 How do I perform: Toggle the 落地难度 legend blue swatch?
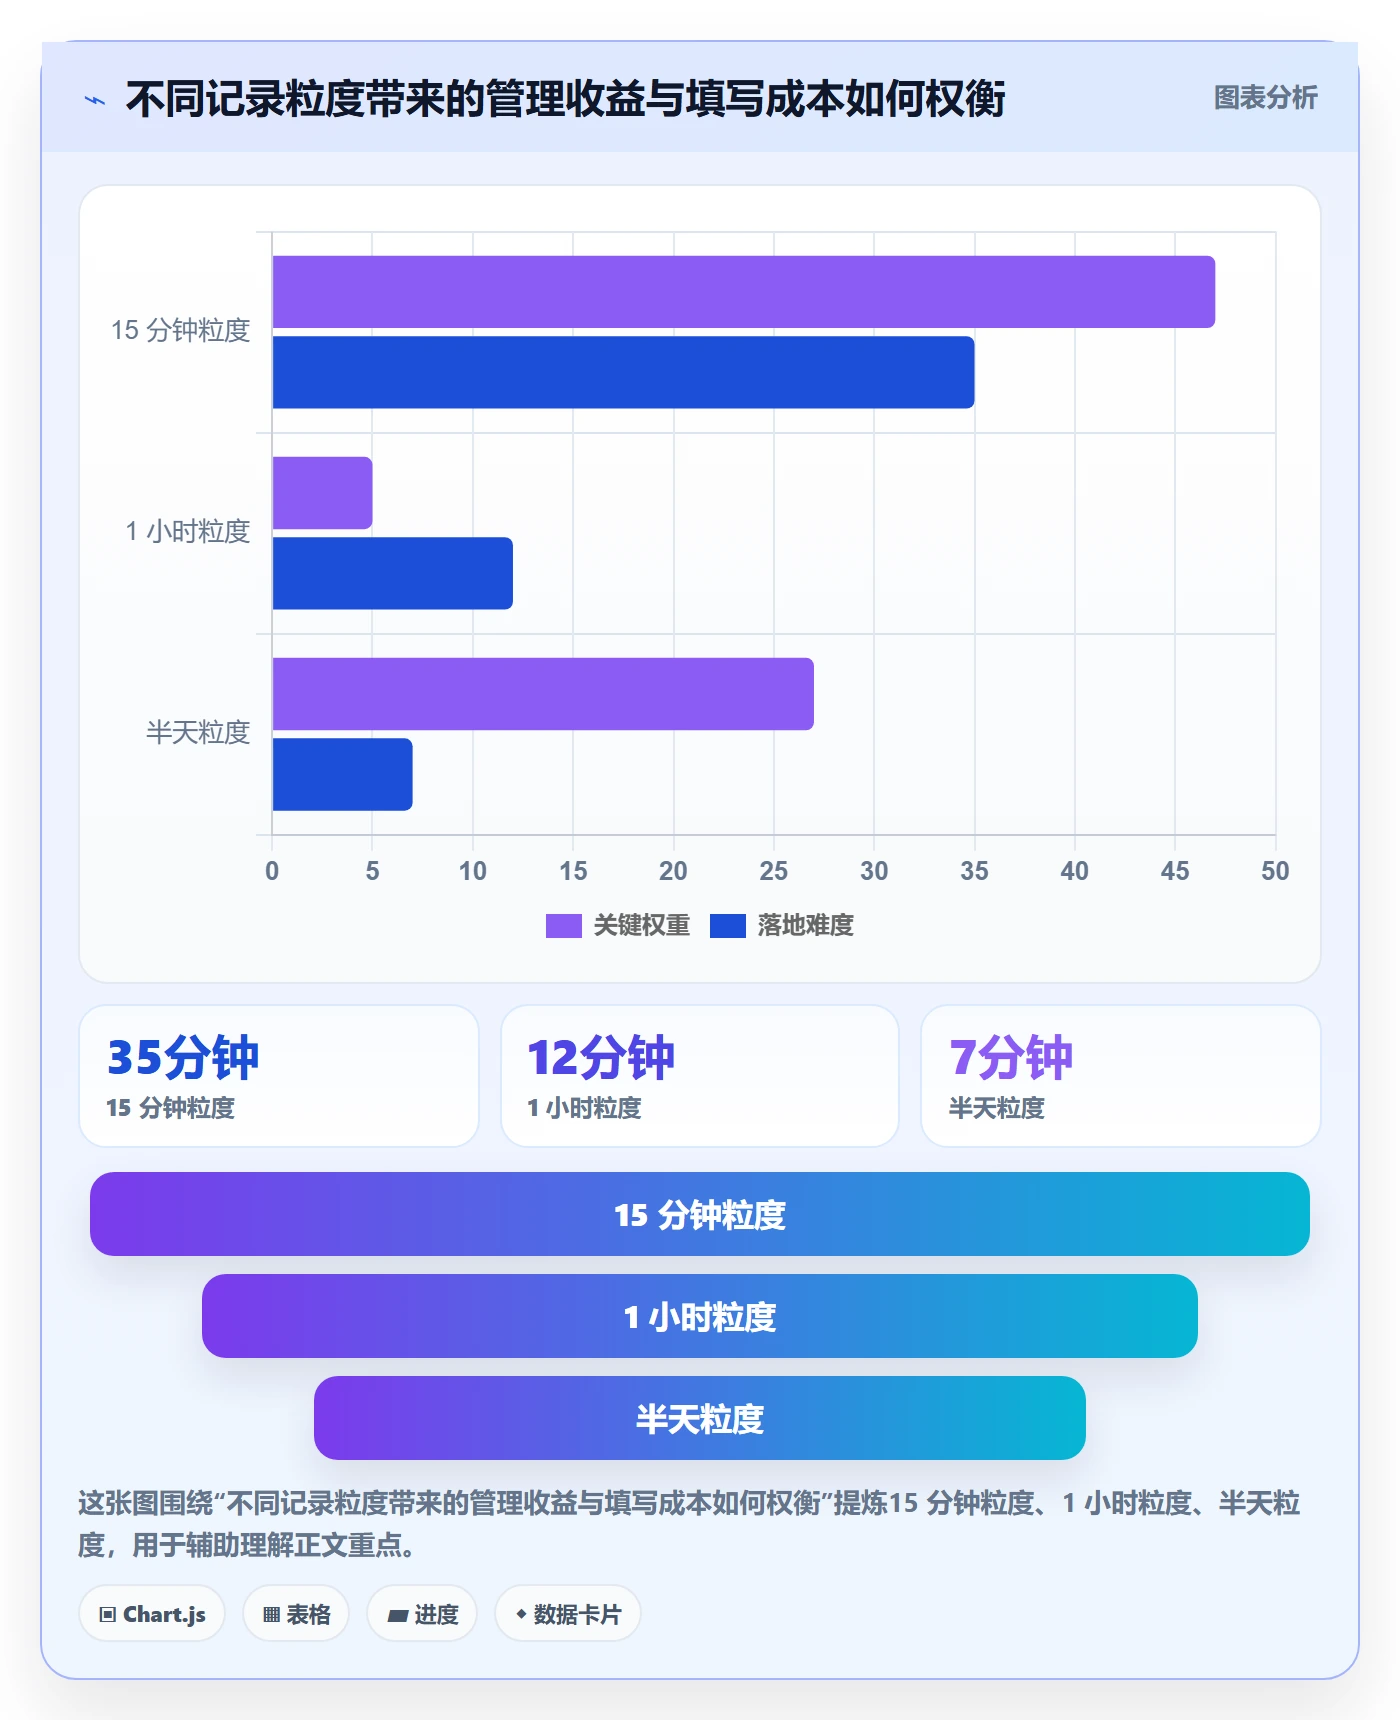coord(727,926)
